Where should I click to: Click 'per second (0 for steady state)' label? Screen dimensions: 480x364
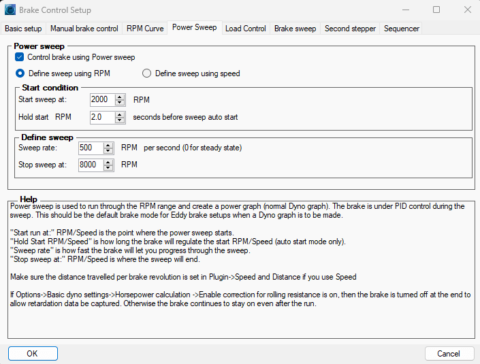[193, 148]
